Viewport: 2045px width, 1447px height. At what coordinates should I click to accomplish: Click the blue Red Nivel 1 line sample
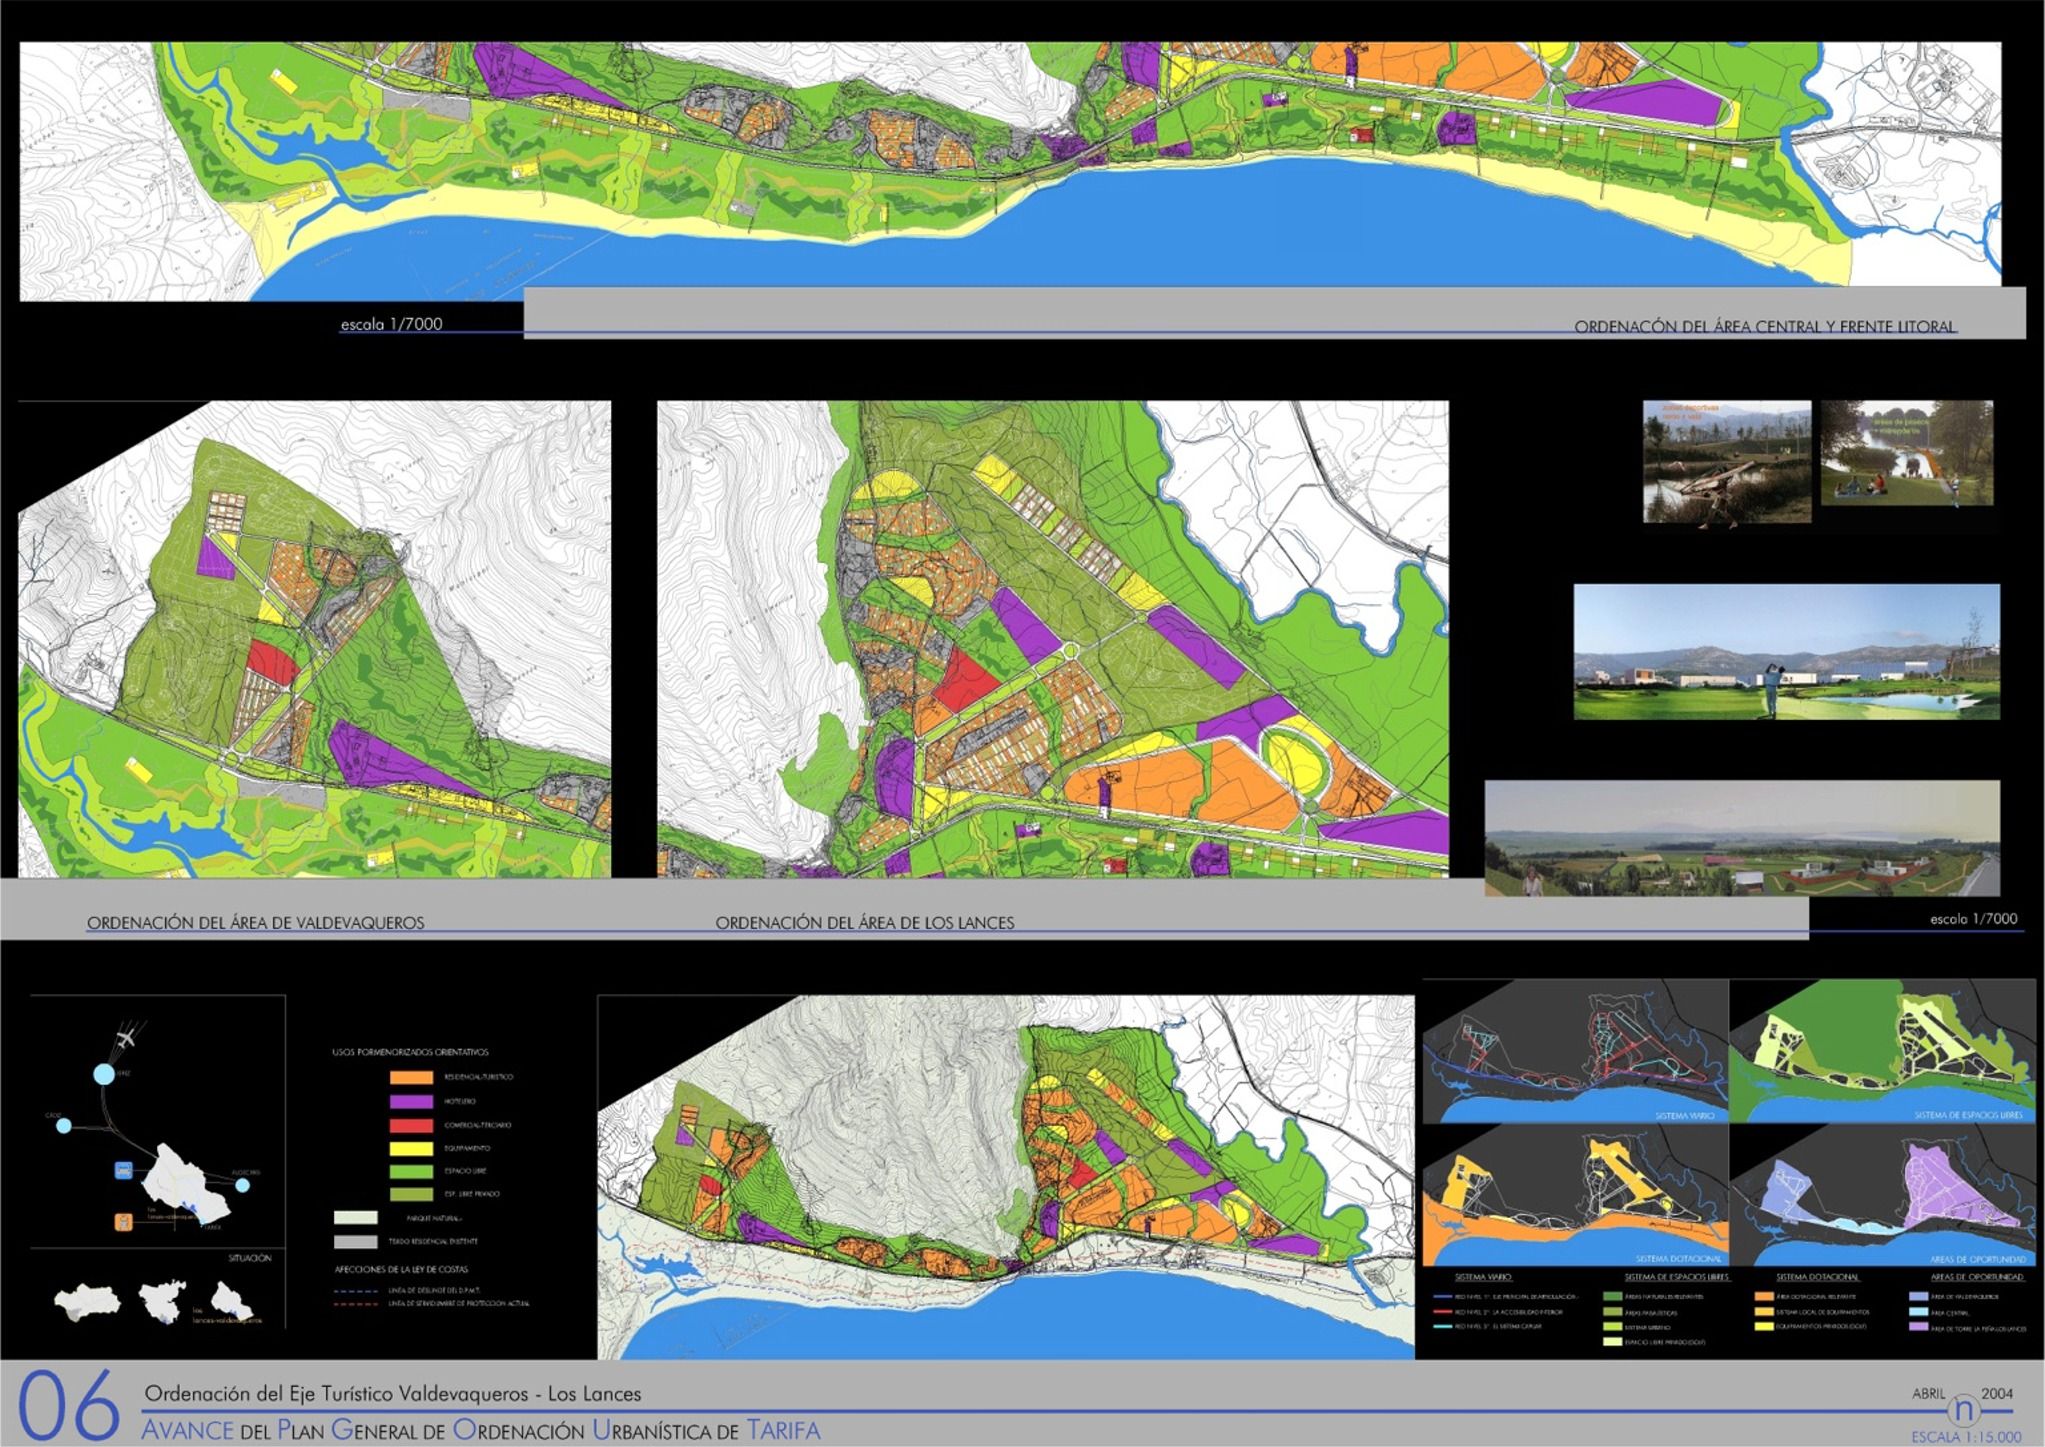click(1443, 1296)
